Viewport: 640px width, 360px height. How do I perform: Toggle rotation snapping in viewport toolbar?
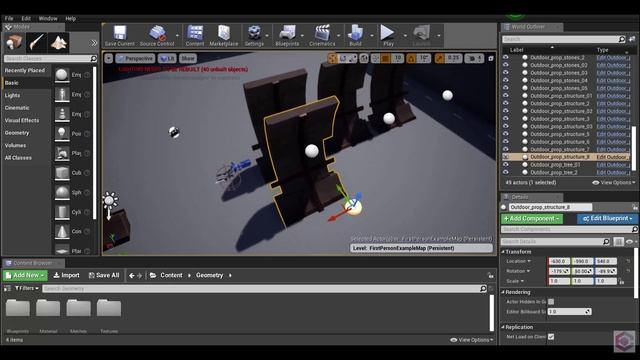click(x=411, y=59)
